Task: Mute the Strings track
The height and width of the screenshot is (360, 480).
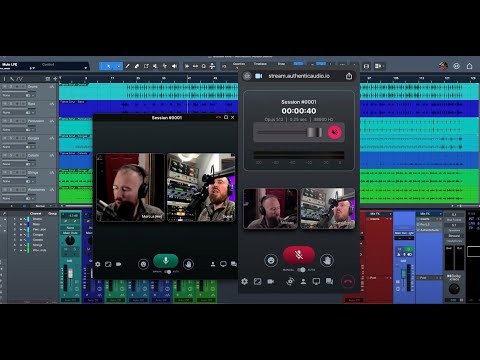Action: (4, 173)
